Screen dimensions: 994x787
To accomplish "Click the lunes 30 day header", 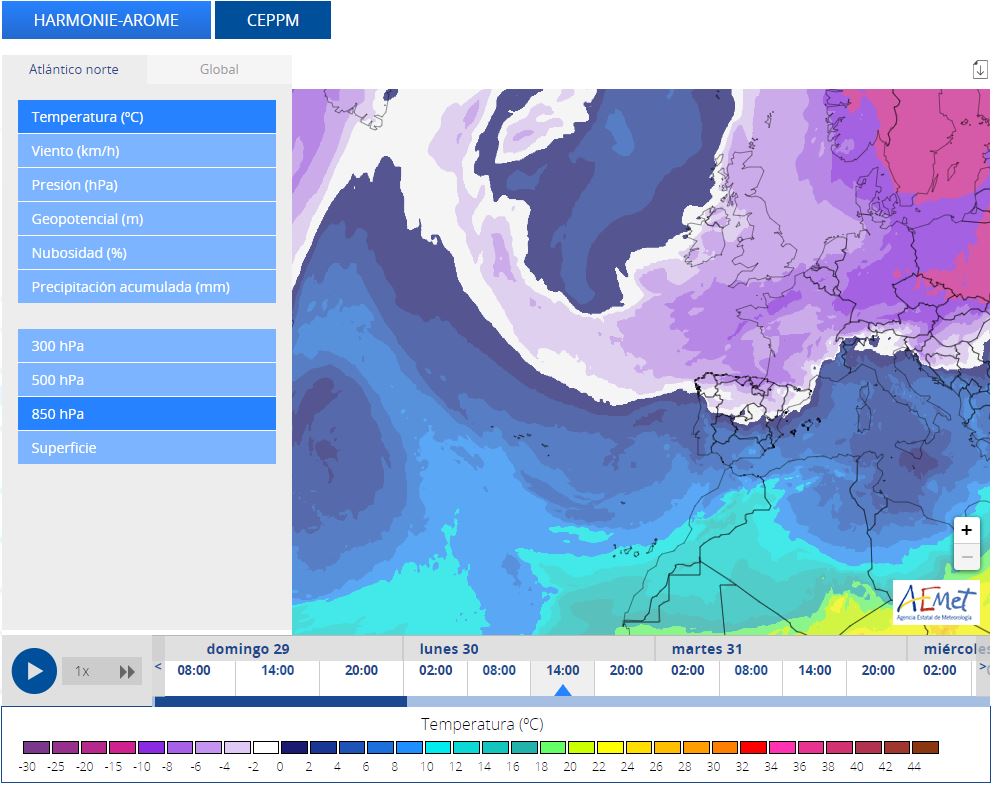I will coord(449,649).
